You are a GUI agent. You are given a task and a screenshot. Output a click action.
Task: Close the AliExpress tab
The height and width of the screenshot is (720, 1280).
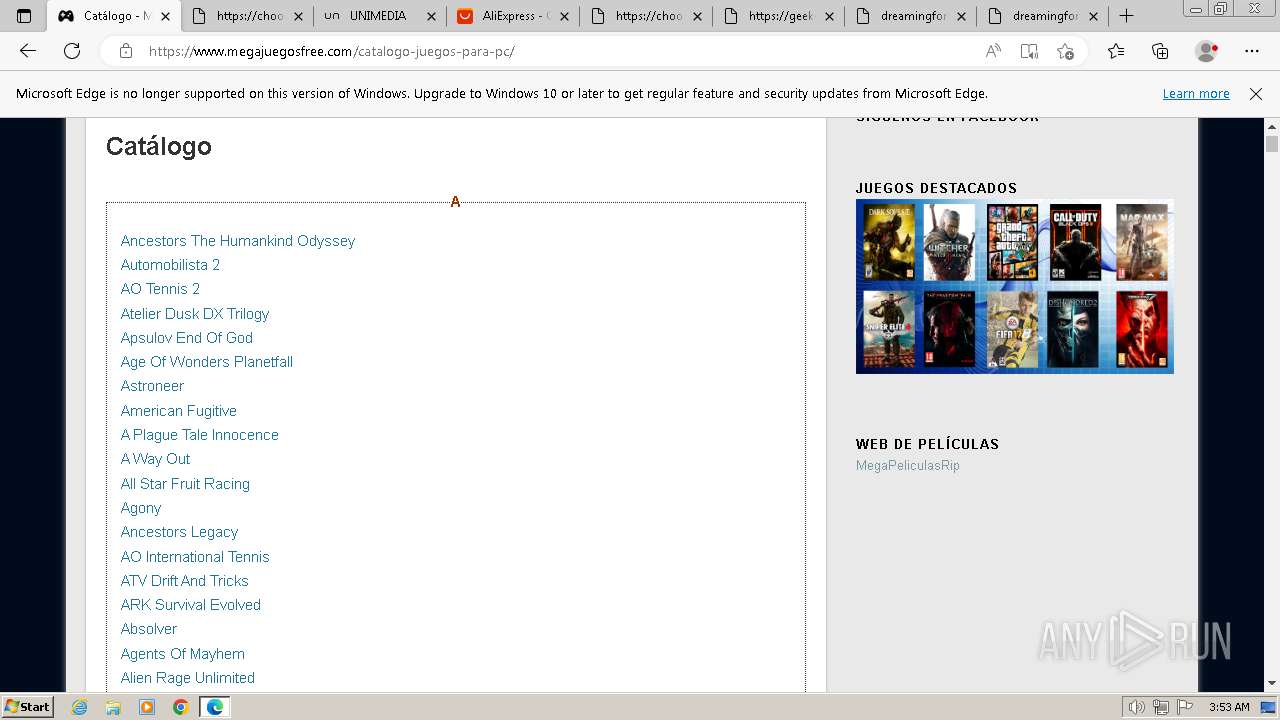[x=564, y=16]
